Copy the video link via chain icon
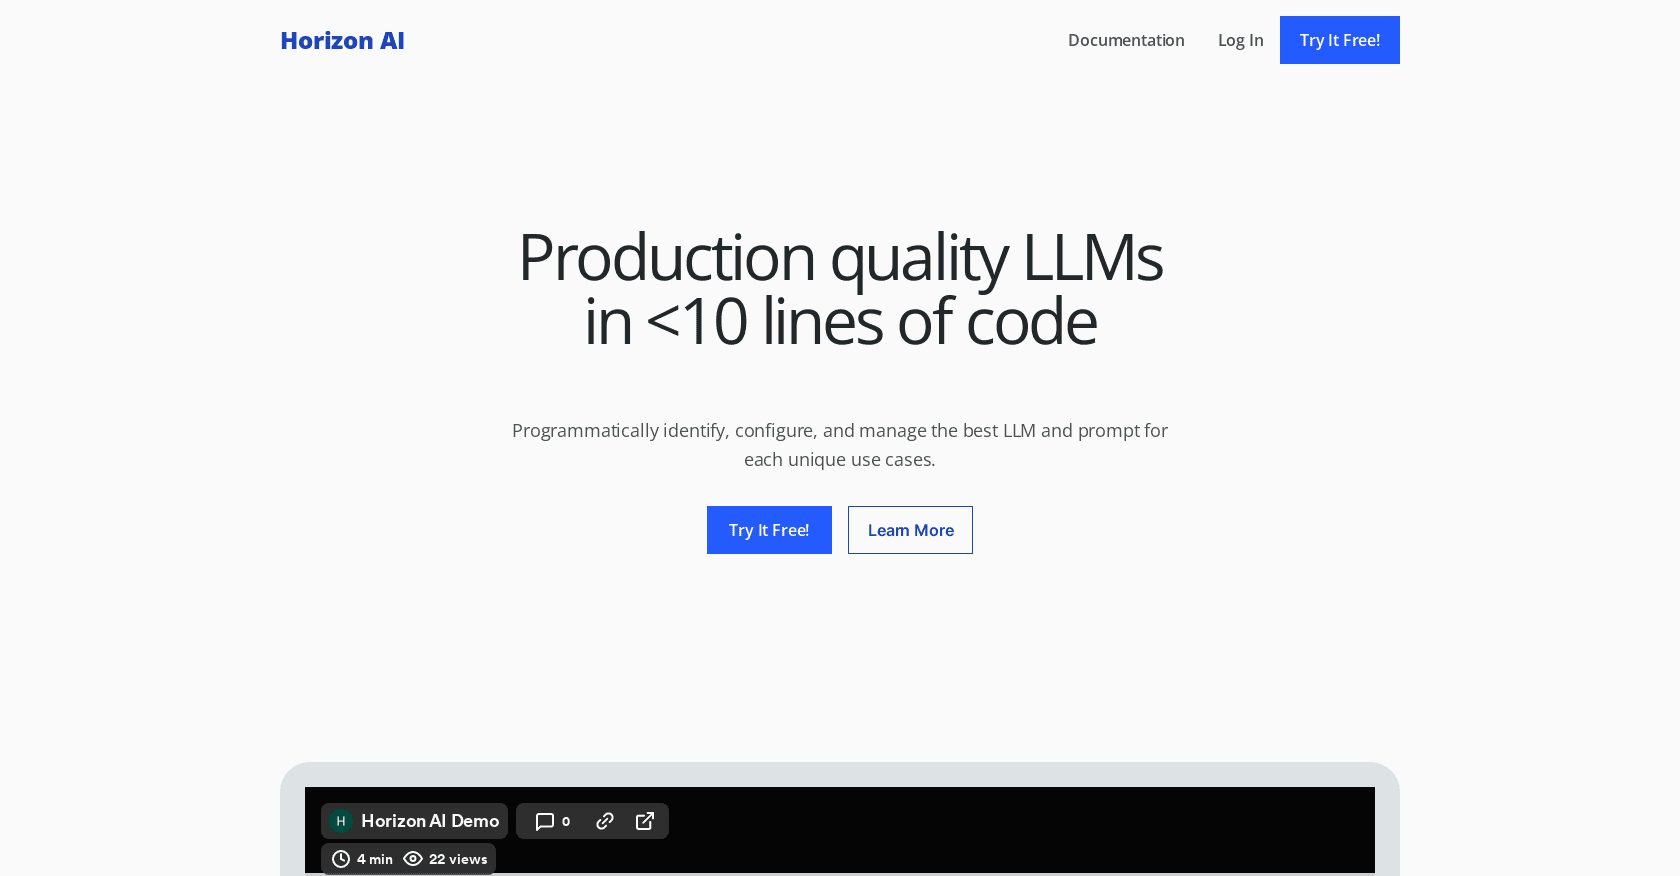Viewport: 1680px width, 876px height. click(605, 821)
